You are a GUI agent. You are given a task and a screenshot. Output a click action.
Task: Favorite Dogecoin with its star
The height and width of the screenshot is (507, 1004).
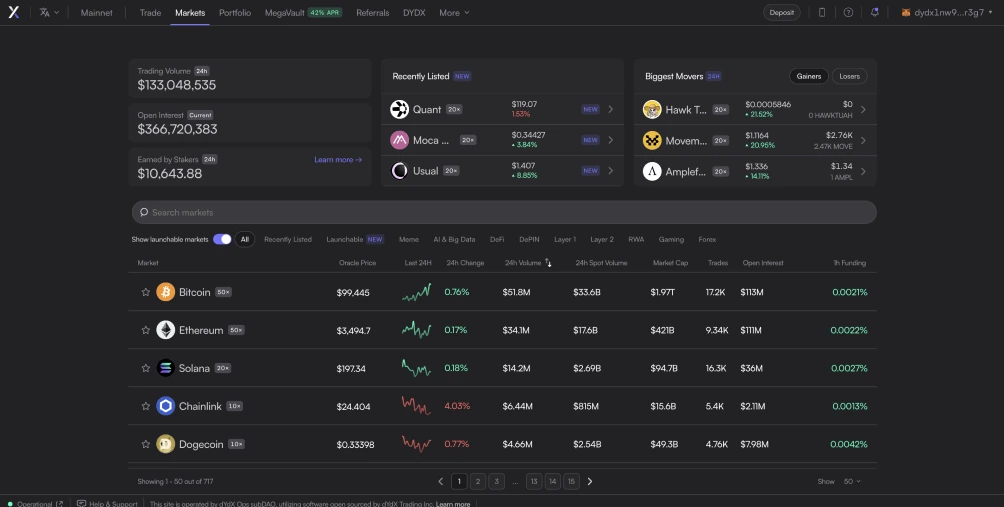click(x=145, y=444)
